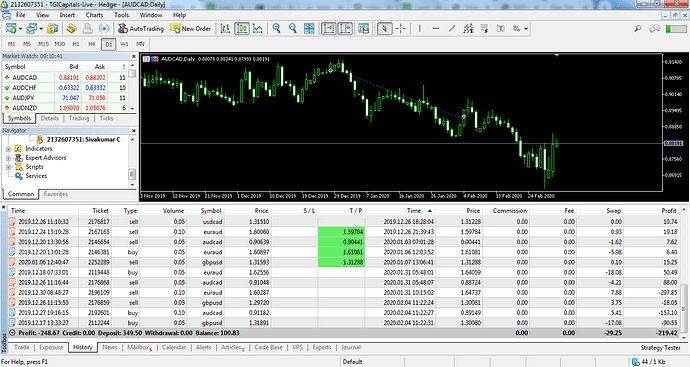Open search magnifier in top right
This screenshot has width=690, height=367.
[x=638, y=29]
